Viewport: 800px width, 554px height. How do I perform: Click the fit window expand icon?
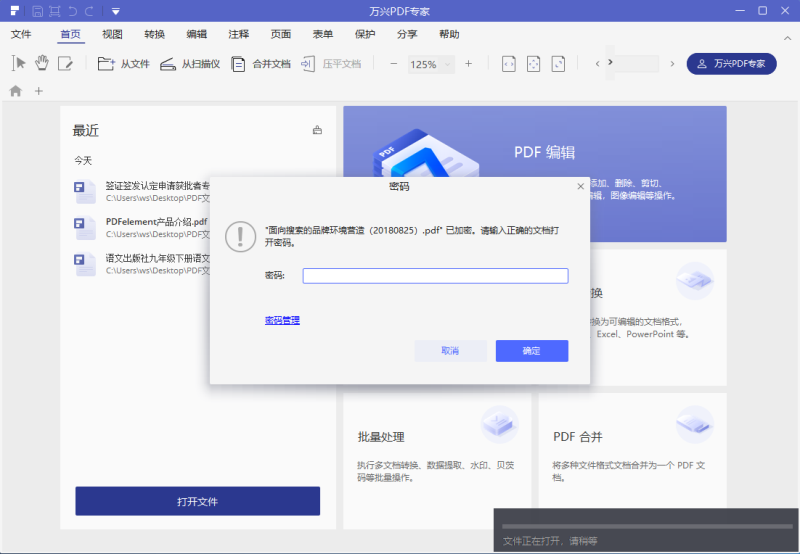558,64
